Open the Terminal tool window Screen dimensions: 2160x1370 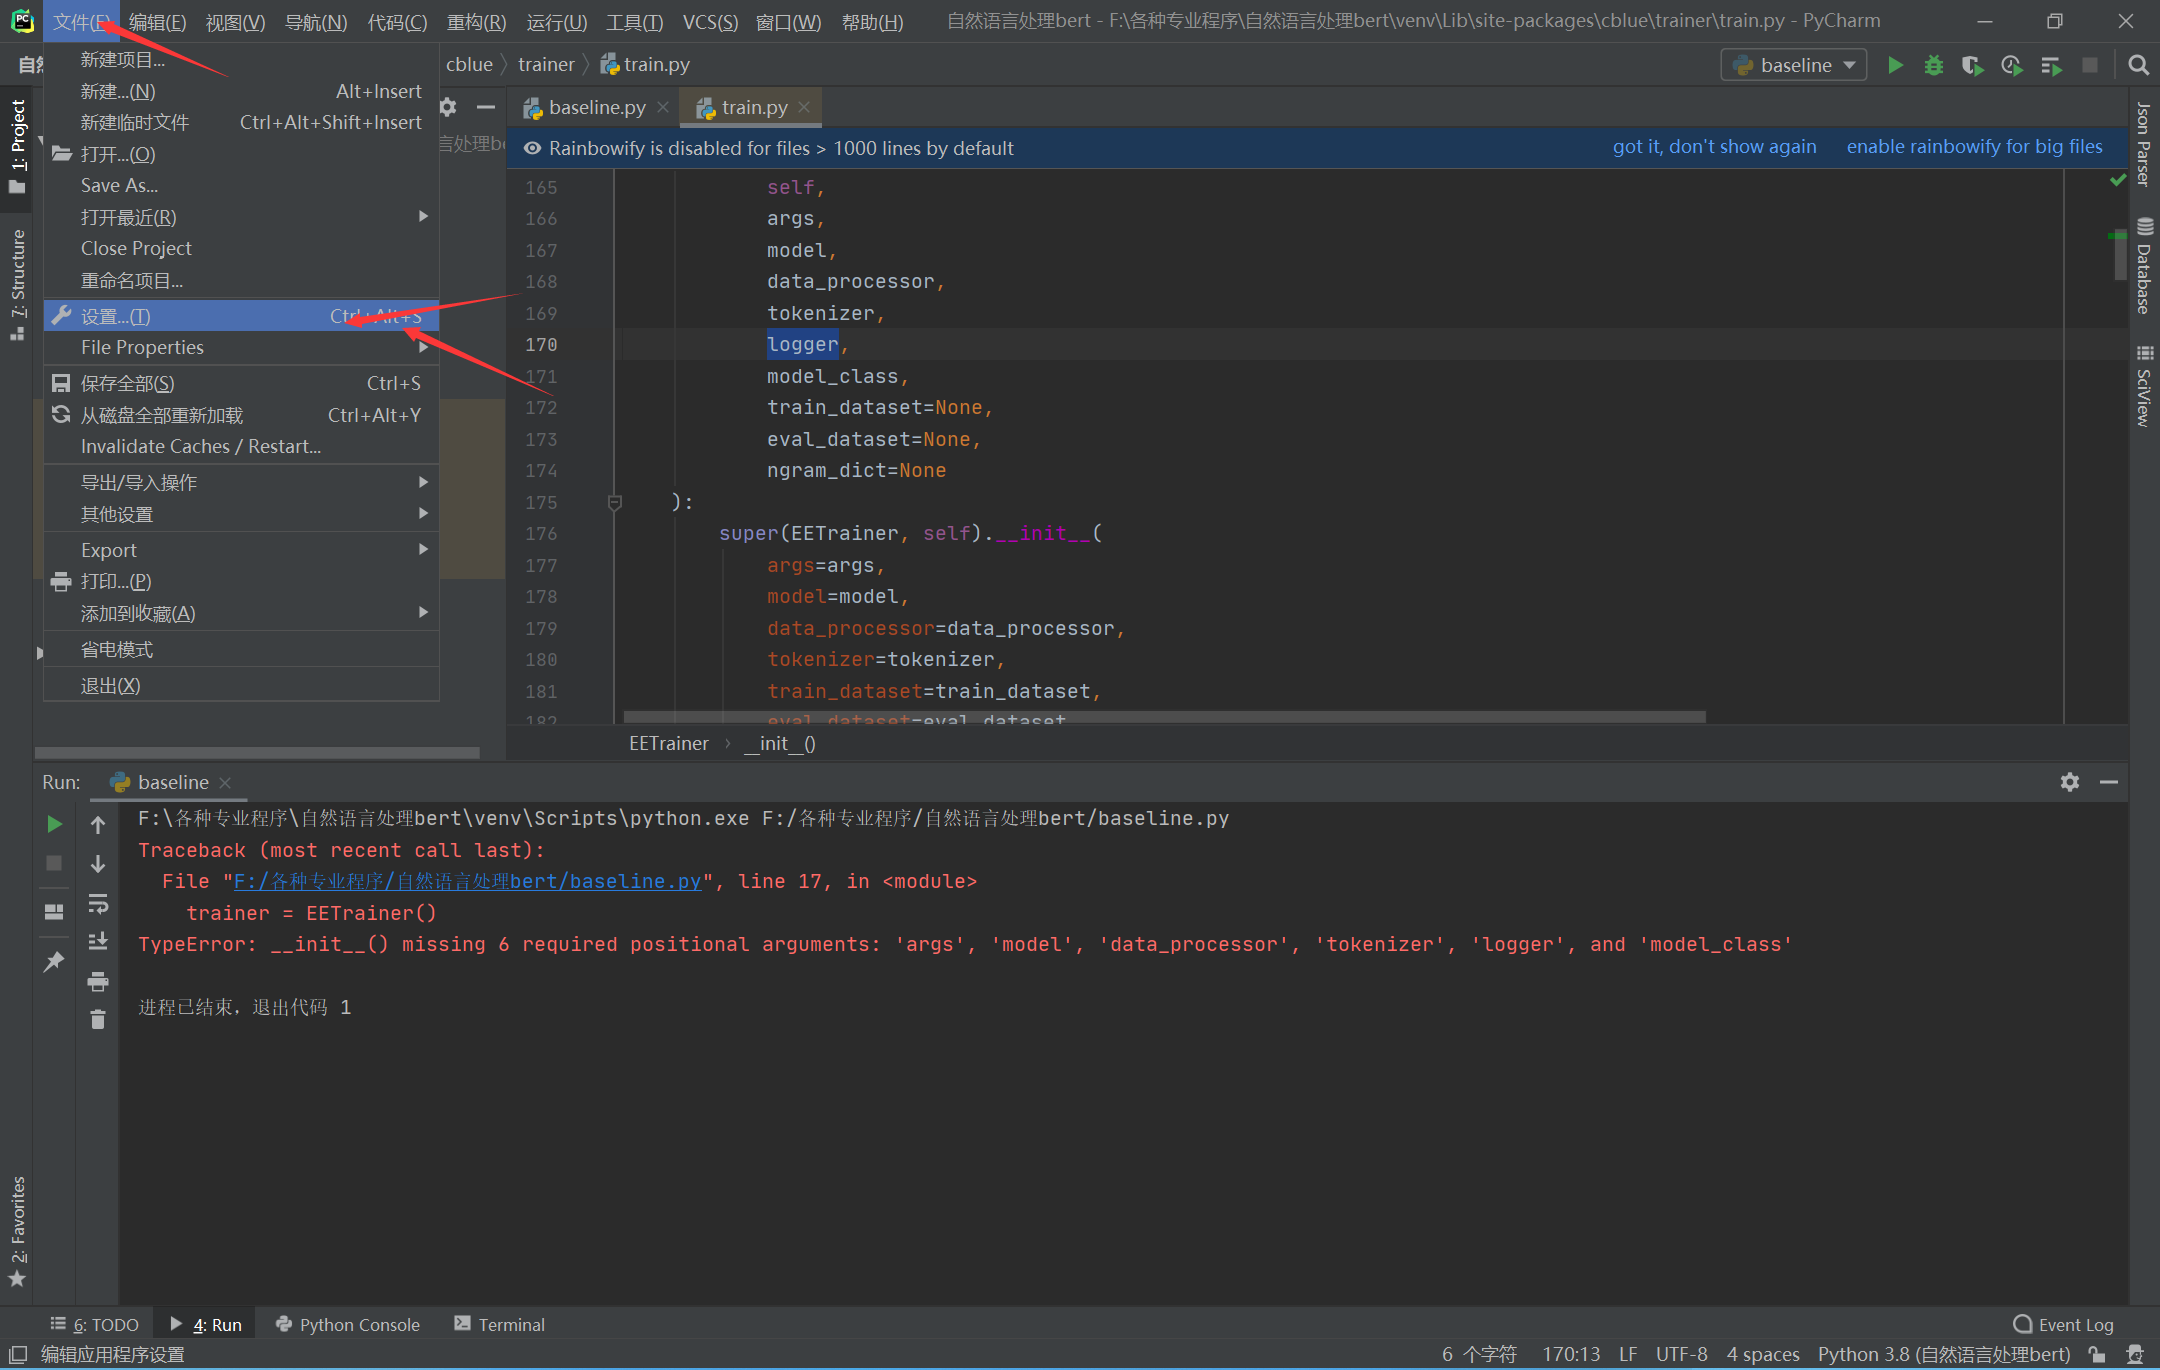[x=499, y=1324]
